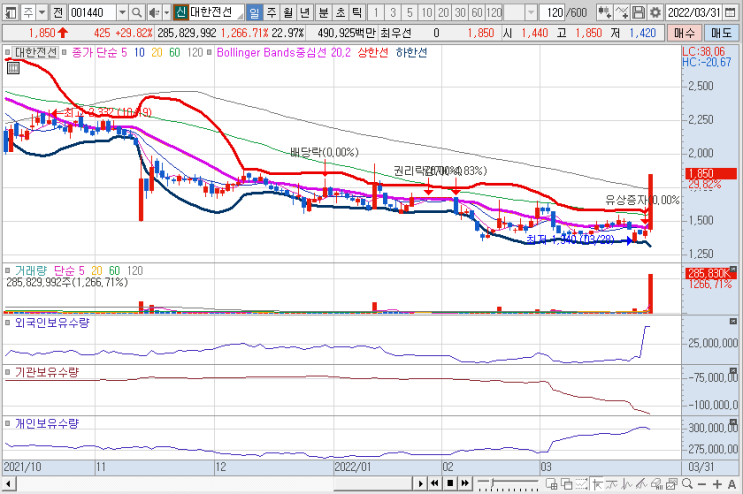This screenshot has width=743, height=494.
Task: Select the crosshair line tool icon
Action: click(x=597, y=484)
